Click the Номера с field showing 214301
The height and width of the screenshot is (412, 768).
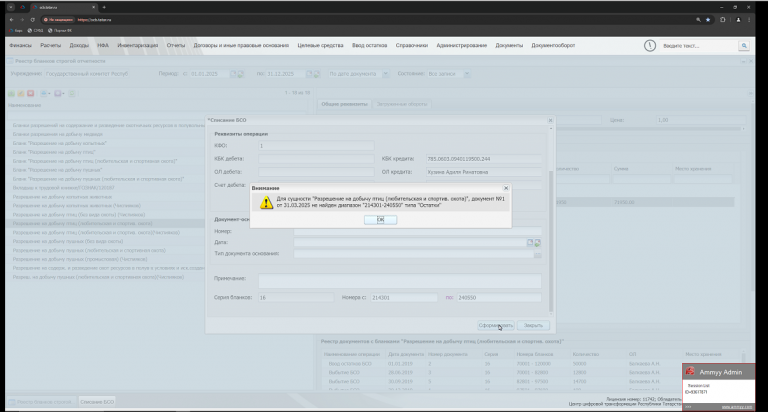point(404,297)
